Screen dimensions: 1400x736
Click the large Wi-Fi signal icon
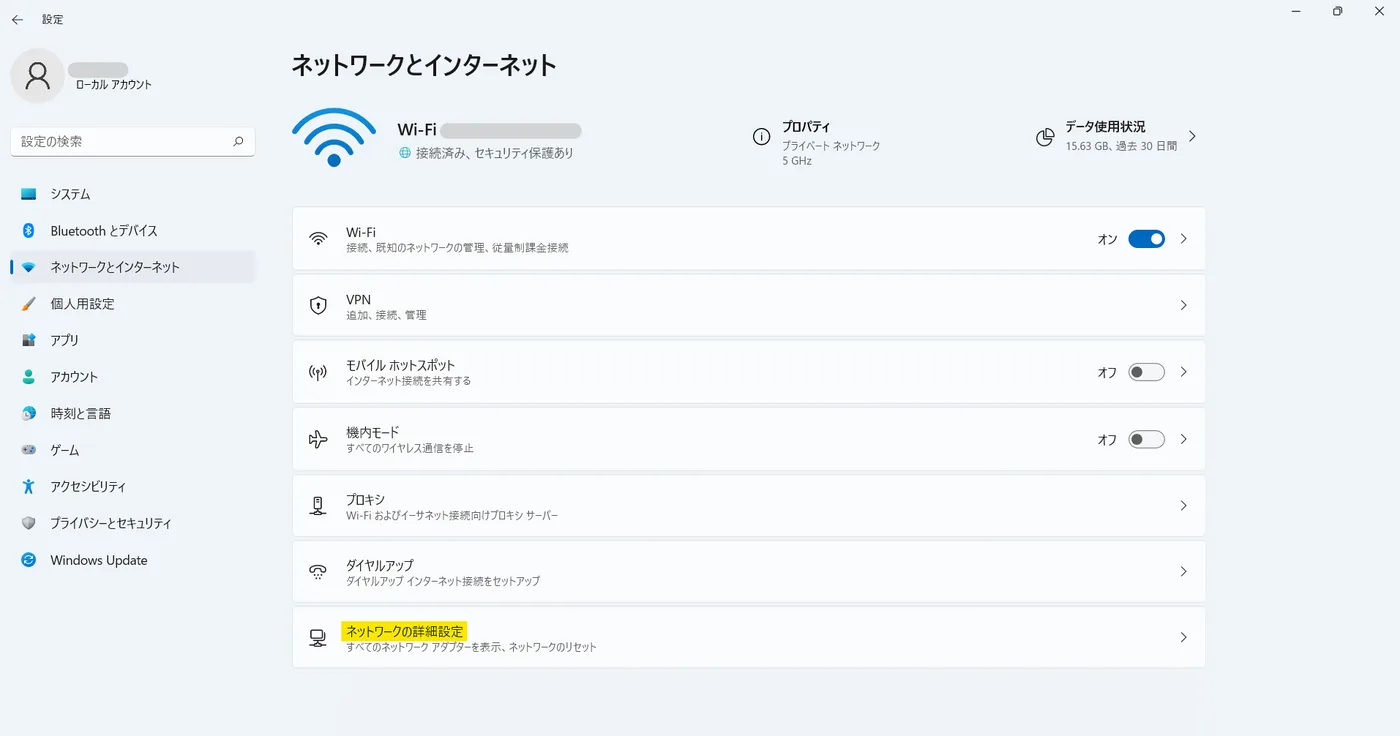(x=334, y=136)
